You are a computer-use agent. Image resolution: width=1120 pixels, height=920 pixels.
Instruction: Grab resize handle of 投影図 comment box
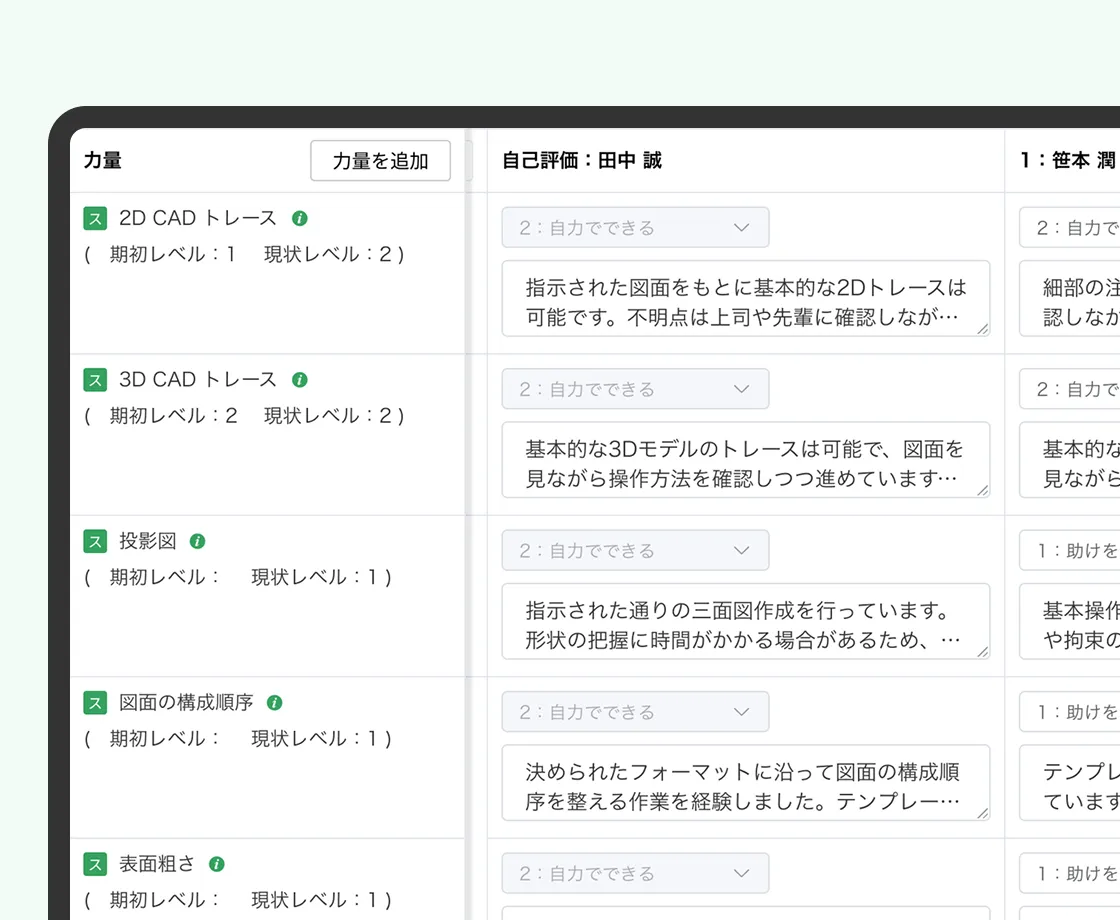pyautogui.click(x=983, y=651)
